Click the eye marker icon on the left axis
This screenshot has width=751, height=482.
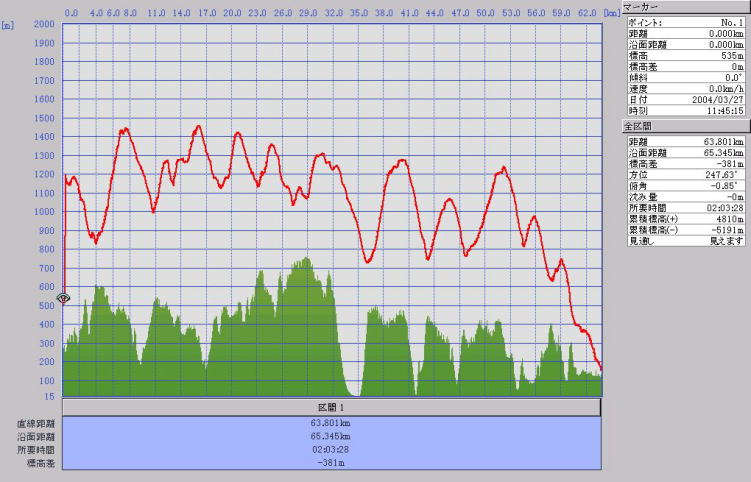click(x=63, y=298)
